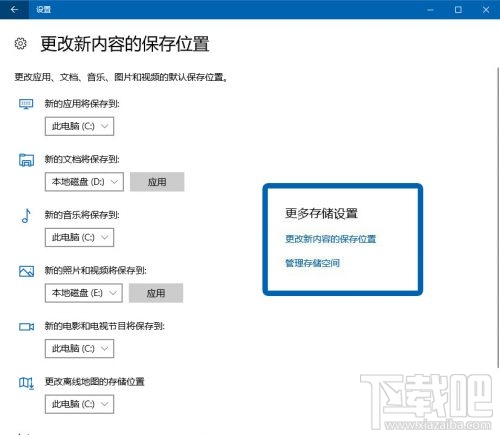
Task: Click the 新的照片和视频将保存到 label
Action: pos(96,270)
